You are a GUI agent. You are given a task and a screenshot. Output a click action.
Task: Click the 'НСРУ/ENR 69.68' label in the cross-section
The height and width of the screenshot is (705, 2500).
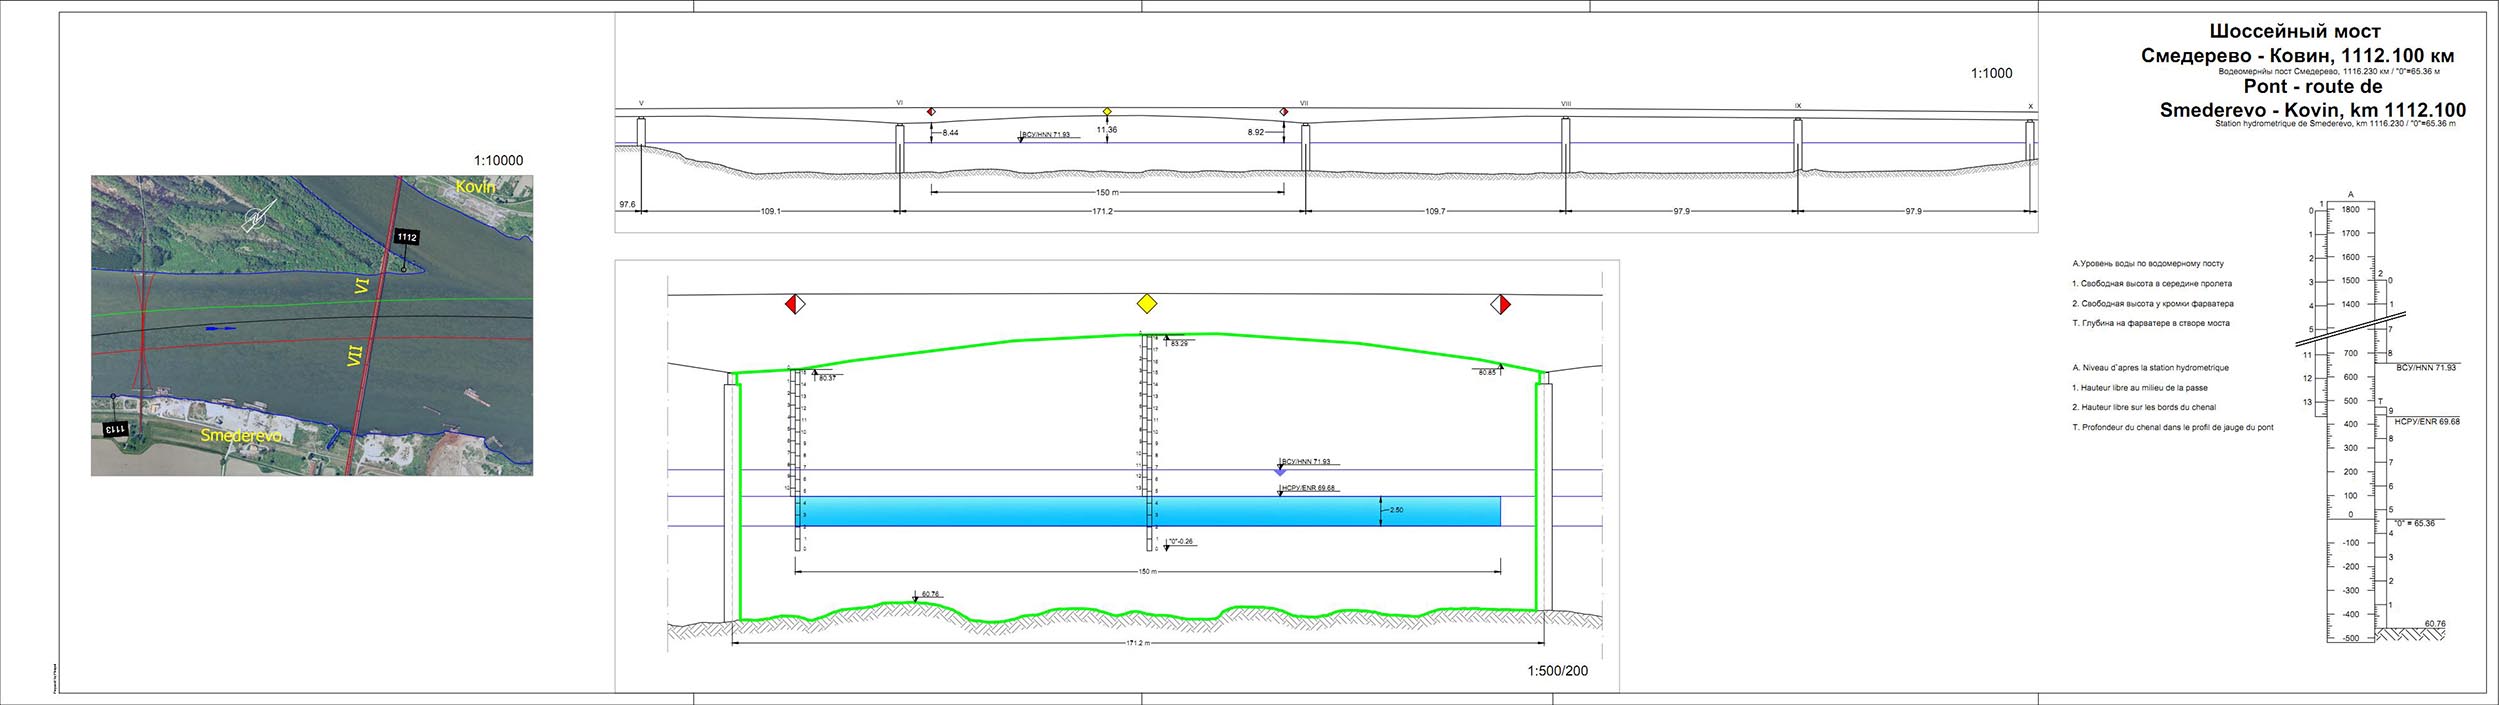[1309, 488]
